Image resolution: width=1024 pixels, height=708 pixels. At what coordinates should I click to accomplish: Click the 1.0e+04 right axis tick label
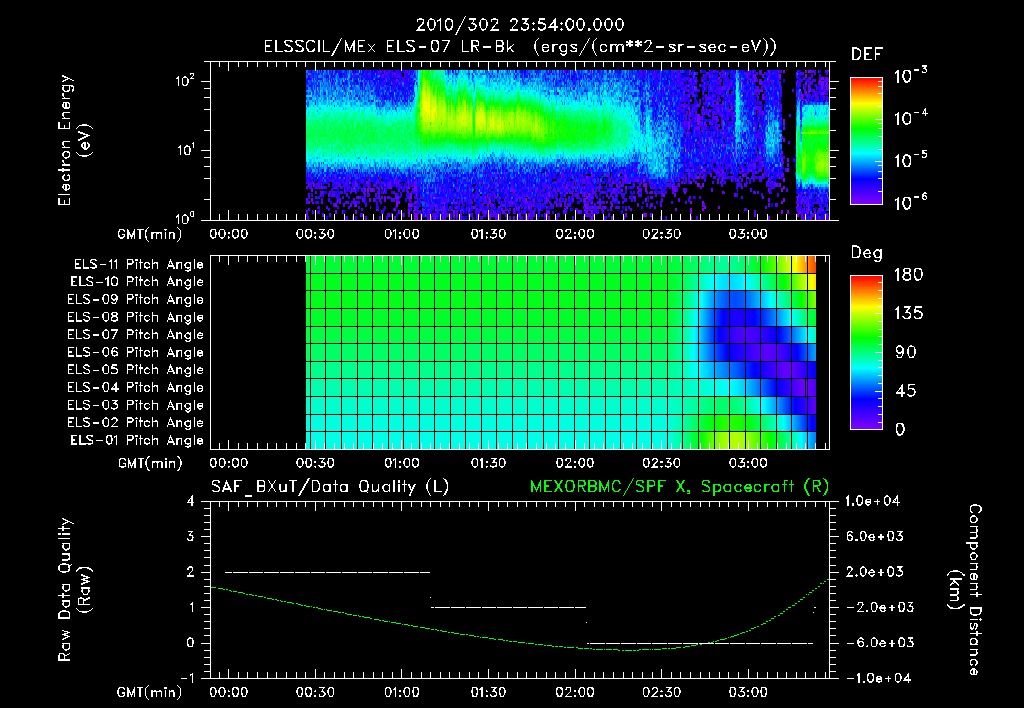[x=872, y=501]
